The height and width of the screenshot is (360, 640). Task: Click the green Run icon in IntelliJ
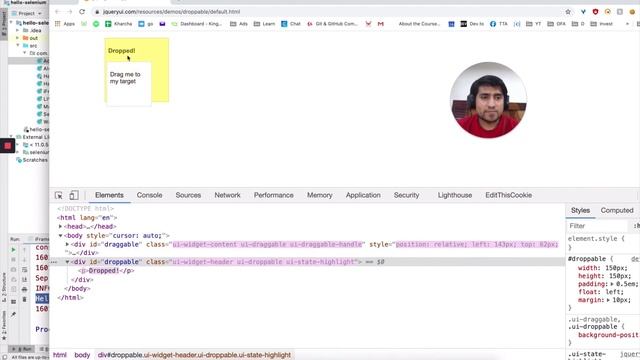pos(13,249)
